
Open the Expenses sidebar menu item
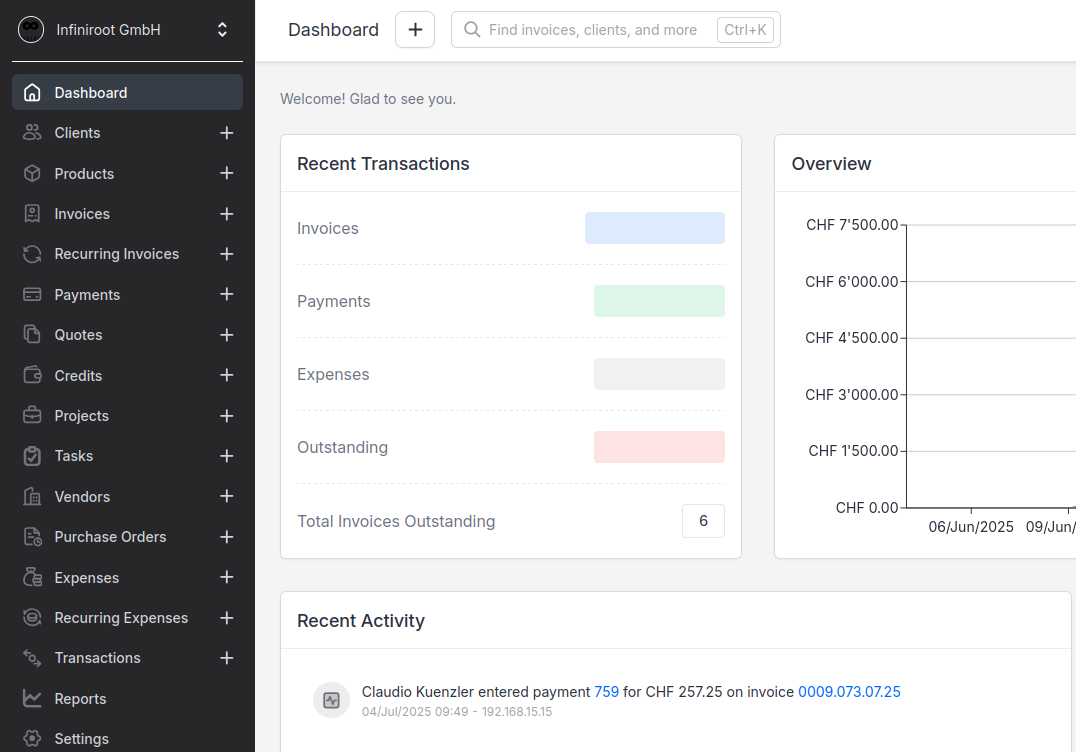[x=86, y=578]
